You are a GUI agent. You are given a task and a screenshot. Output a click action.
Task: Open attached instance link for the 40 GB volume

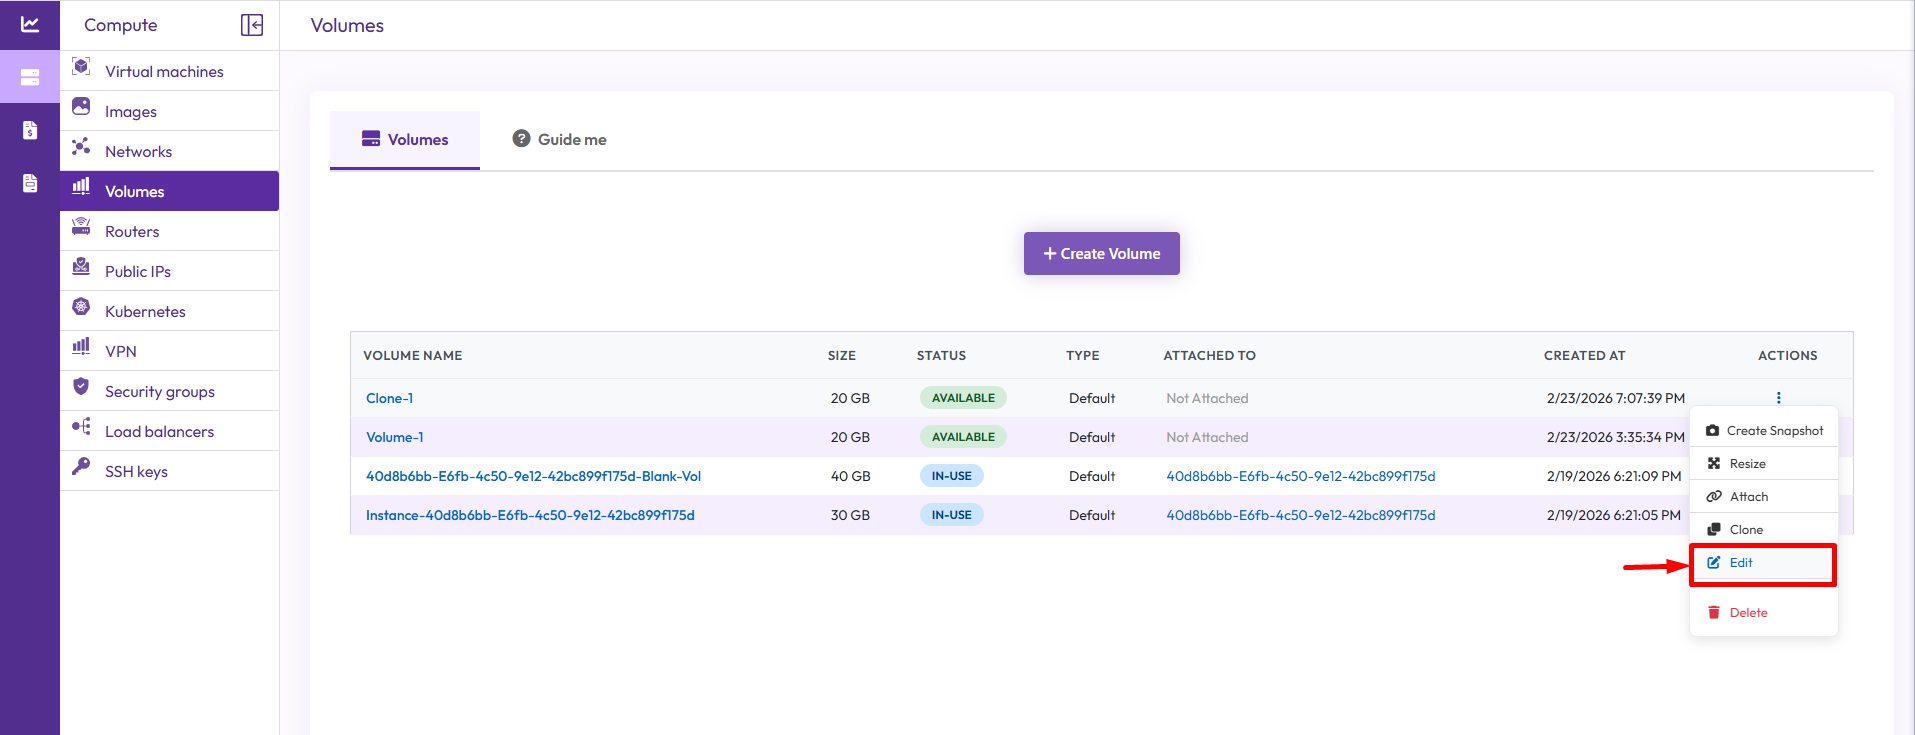pyautogui.click(x=1300, y=476)
